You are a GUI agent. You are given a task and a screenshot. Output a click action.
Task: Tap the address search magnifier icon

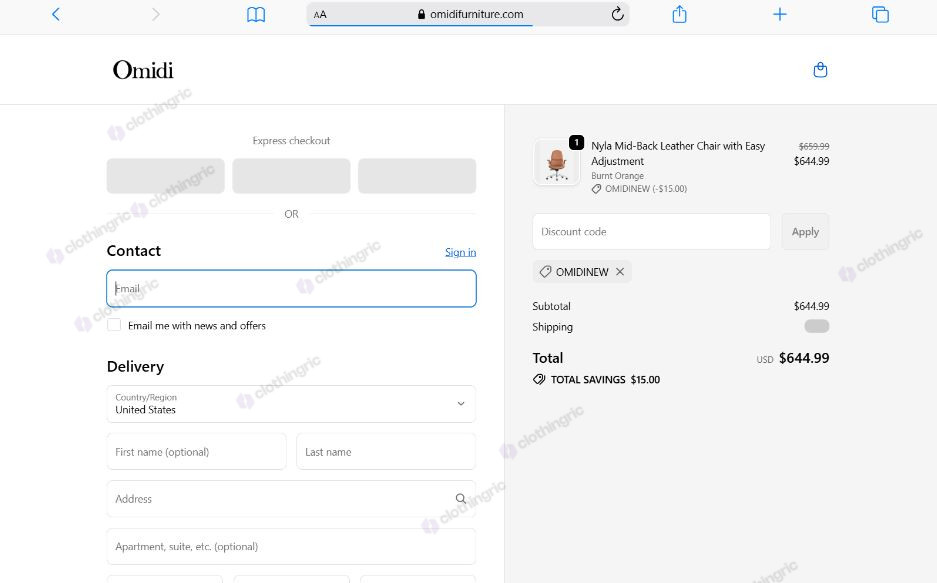pos(461,498)
